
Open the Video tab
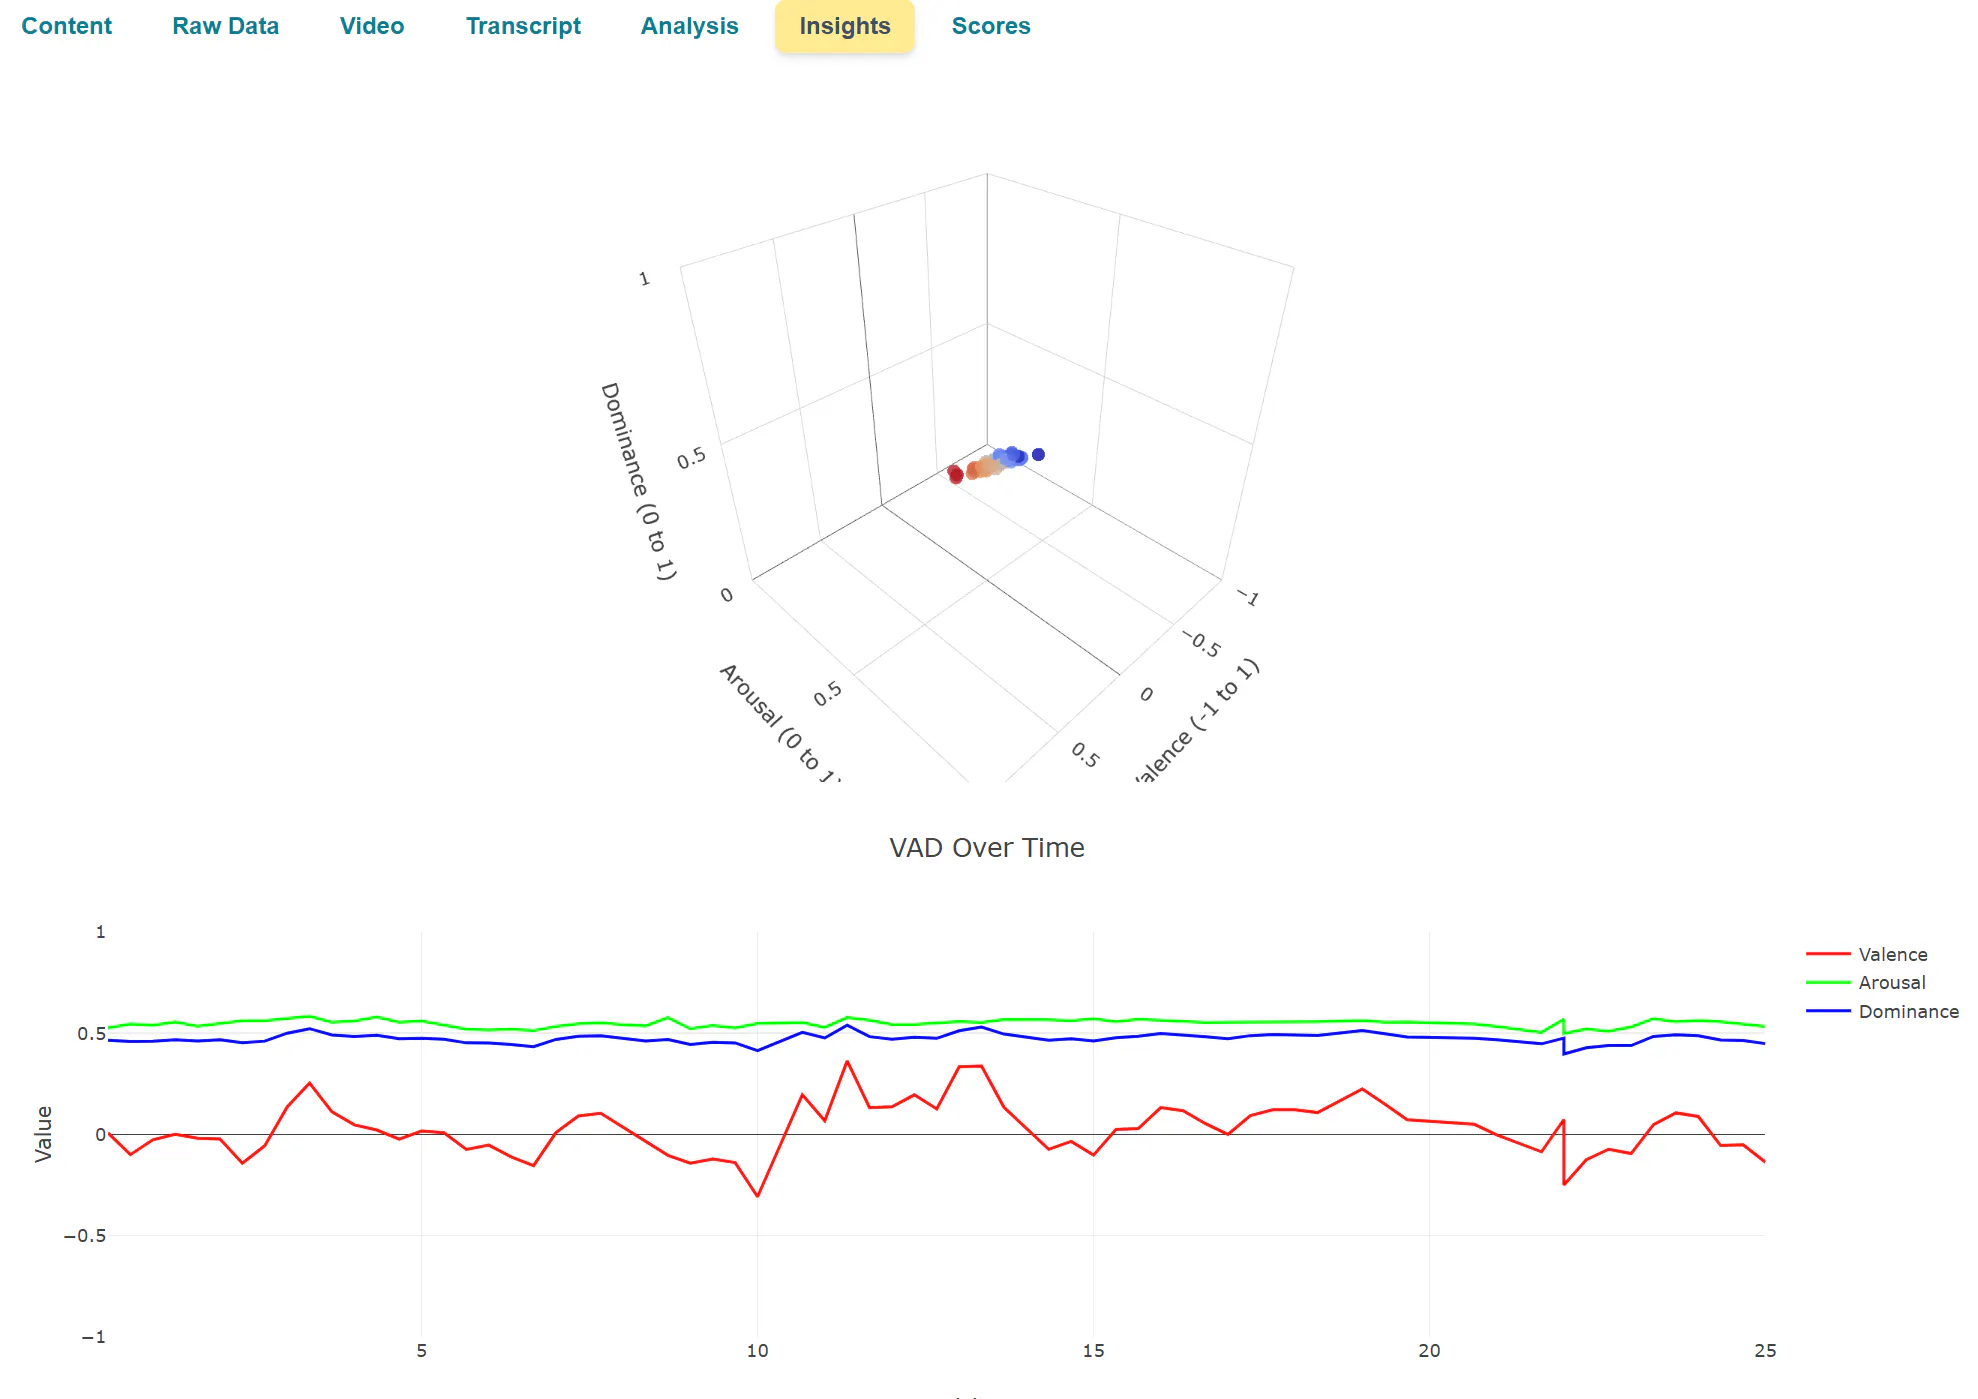click(x=372, y=26)
